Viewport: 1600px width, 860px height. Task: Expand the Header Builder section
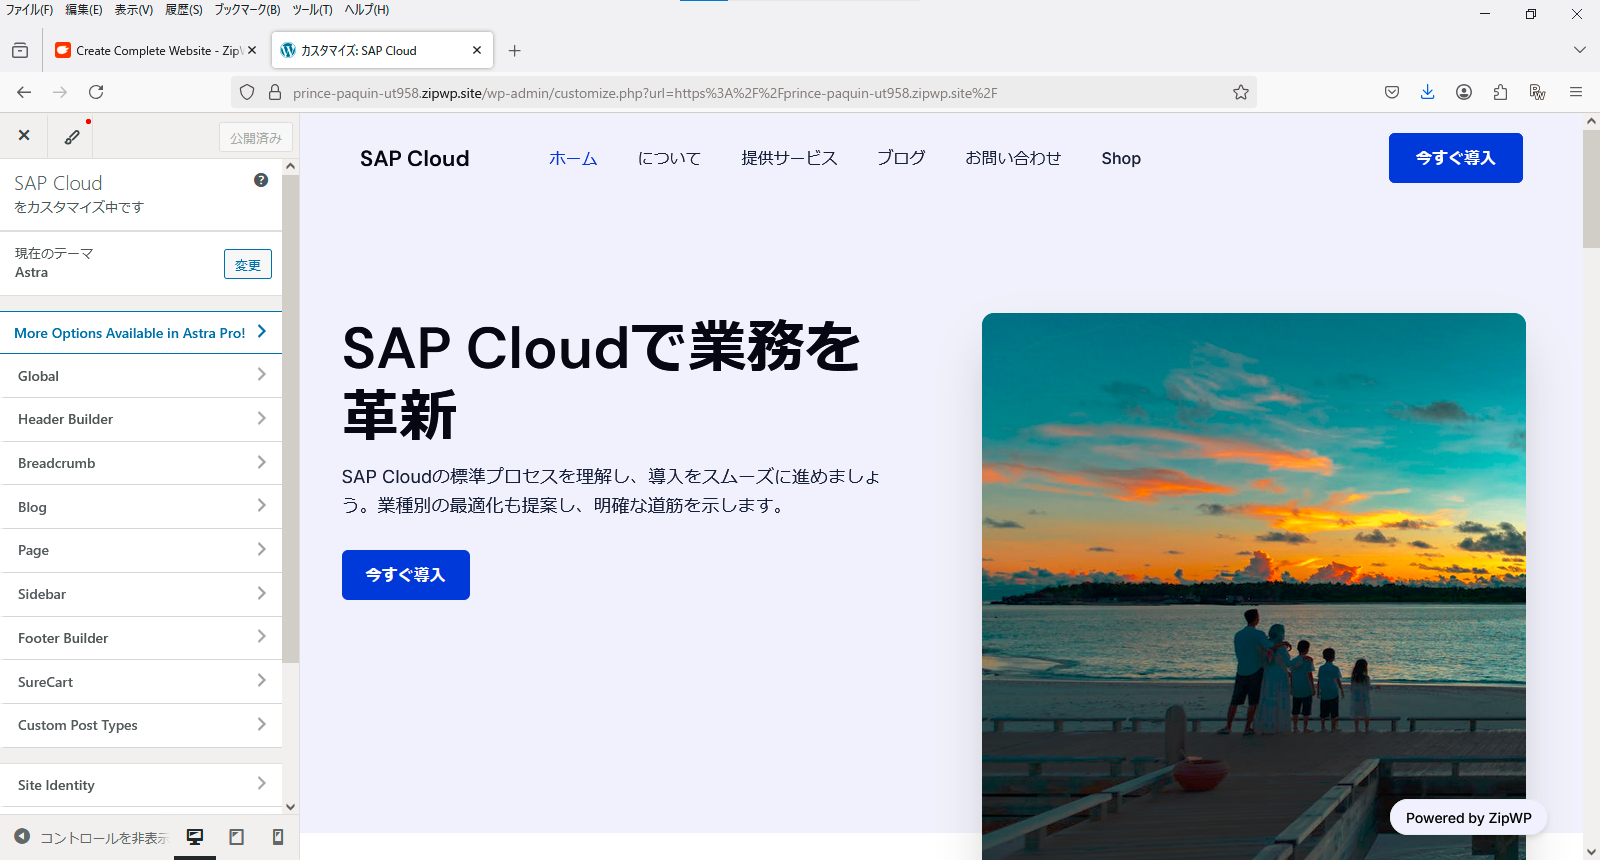click(x=141, y=419)
